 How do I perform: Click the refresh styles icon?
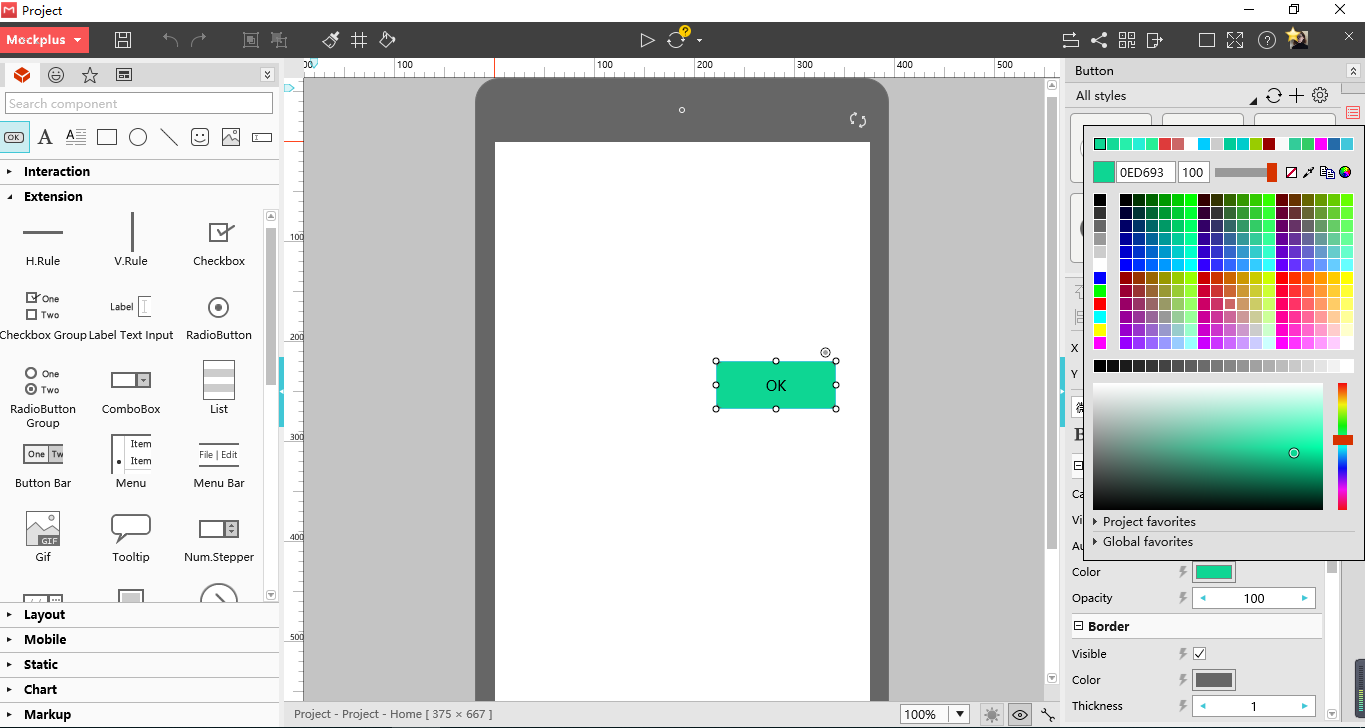1273,95
